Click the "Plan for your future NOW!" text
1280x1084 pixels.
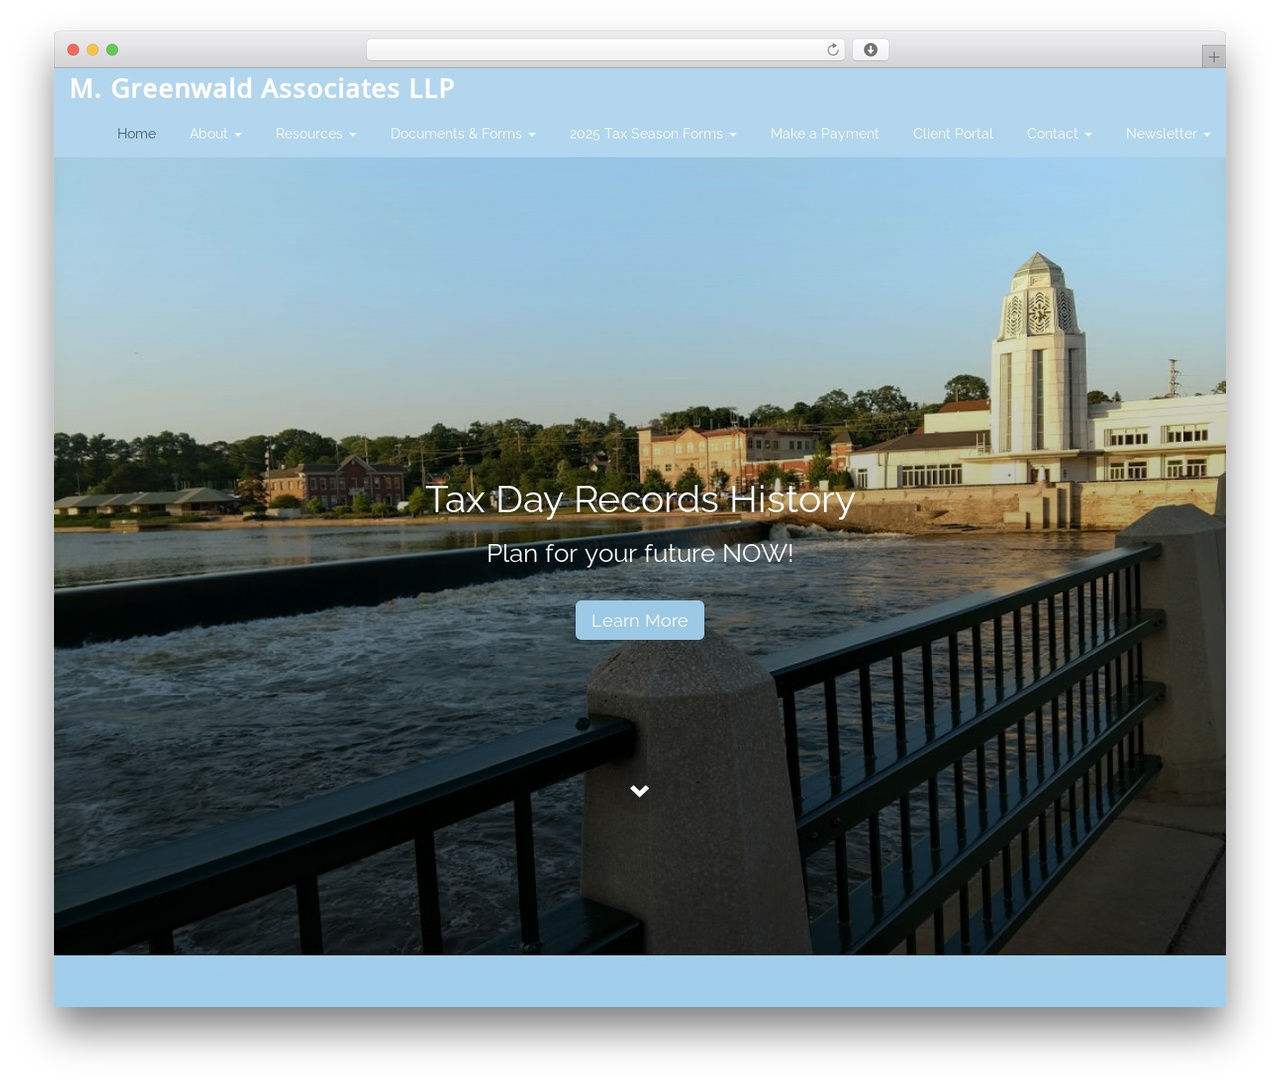640,553
